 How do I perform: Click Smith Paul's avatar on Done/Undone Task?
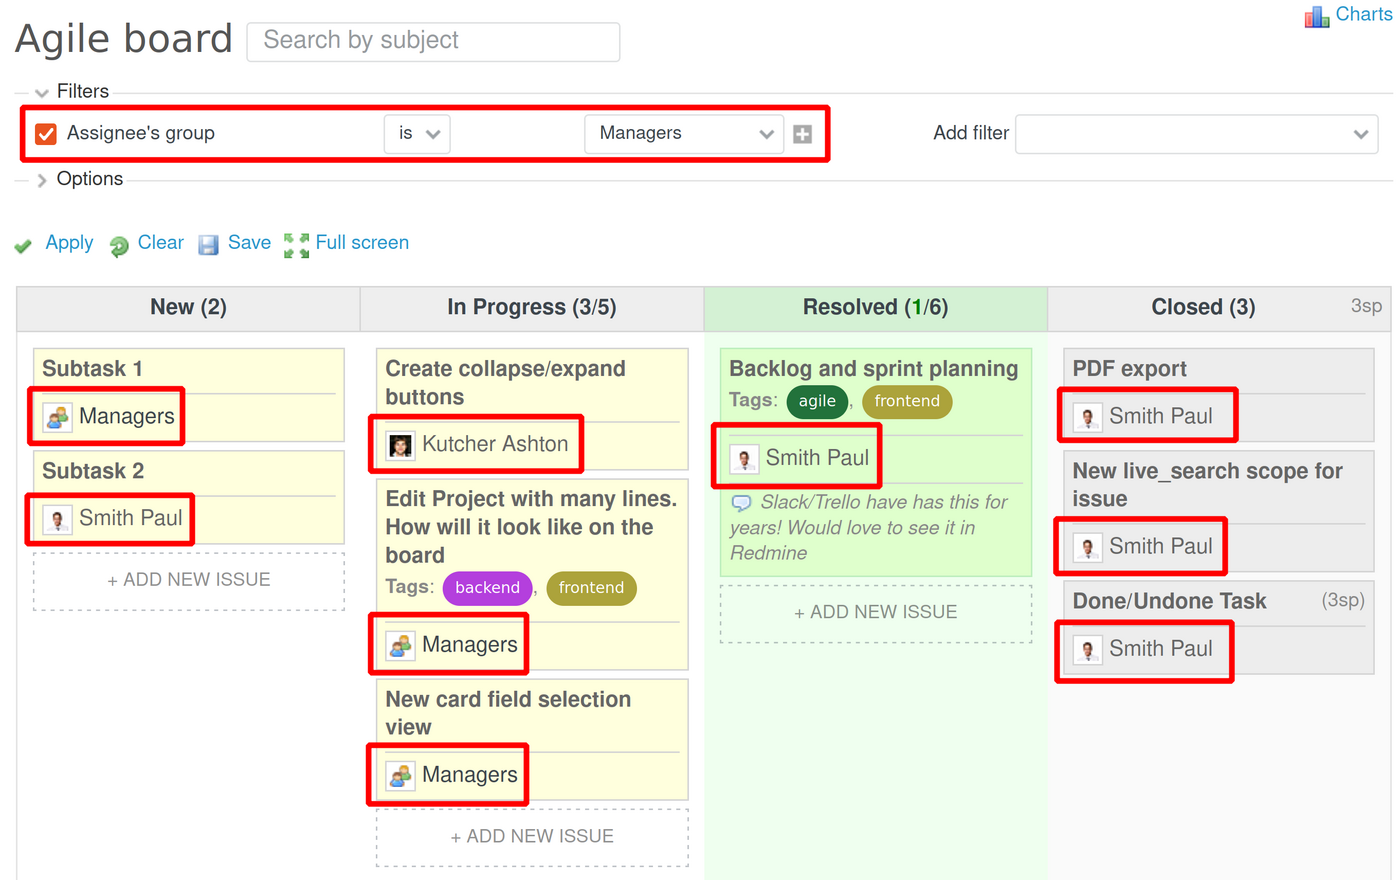pyautogui.click(x=1086, y=648)
